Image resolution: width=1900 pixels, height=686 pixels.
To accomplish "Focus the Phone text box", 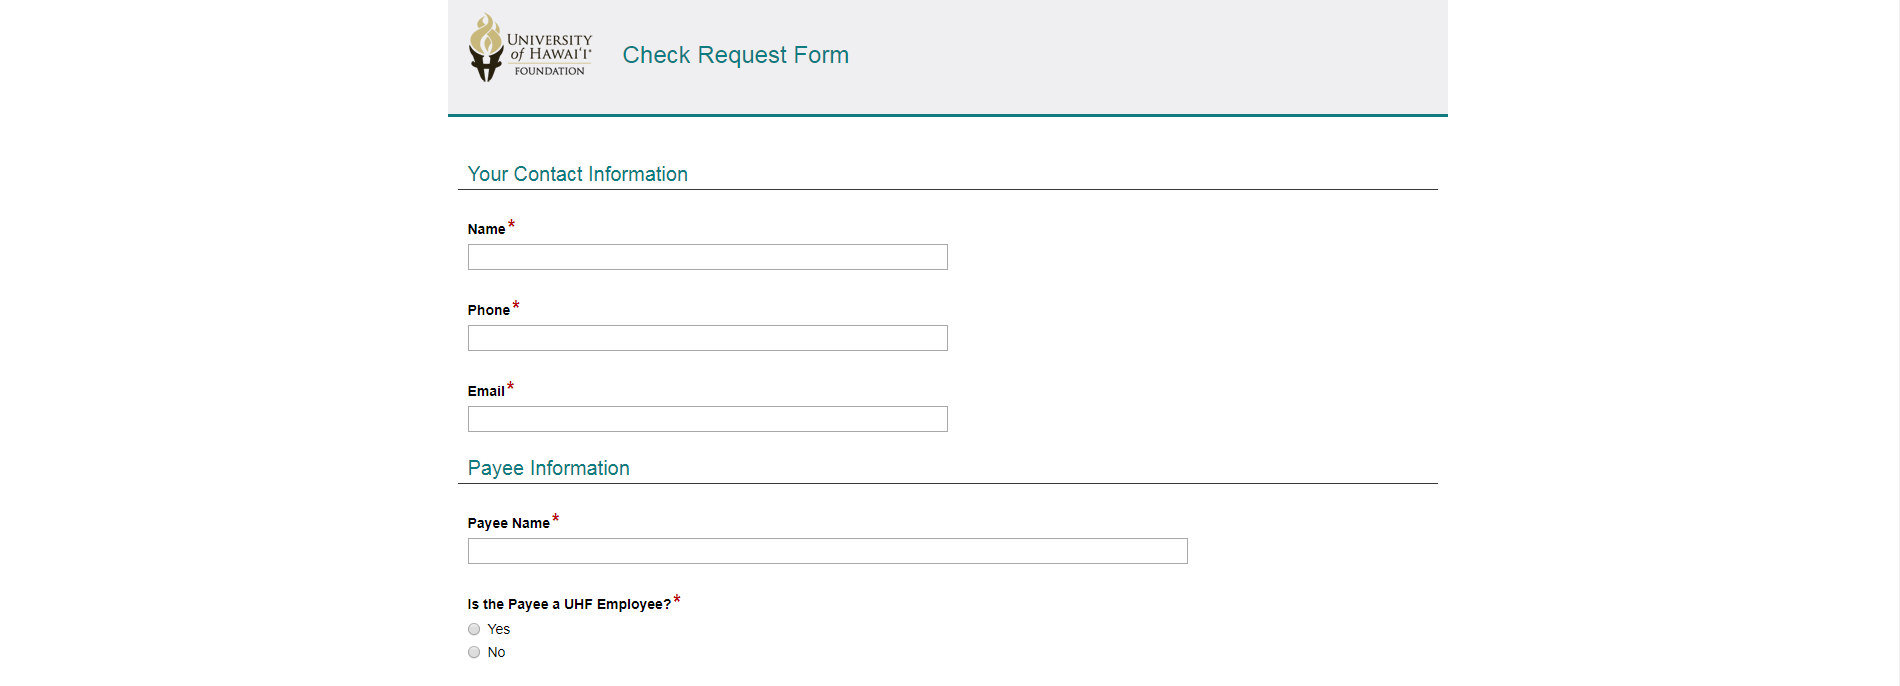I will 707,338.
